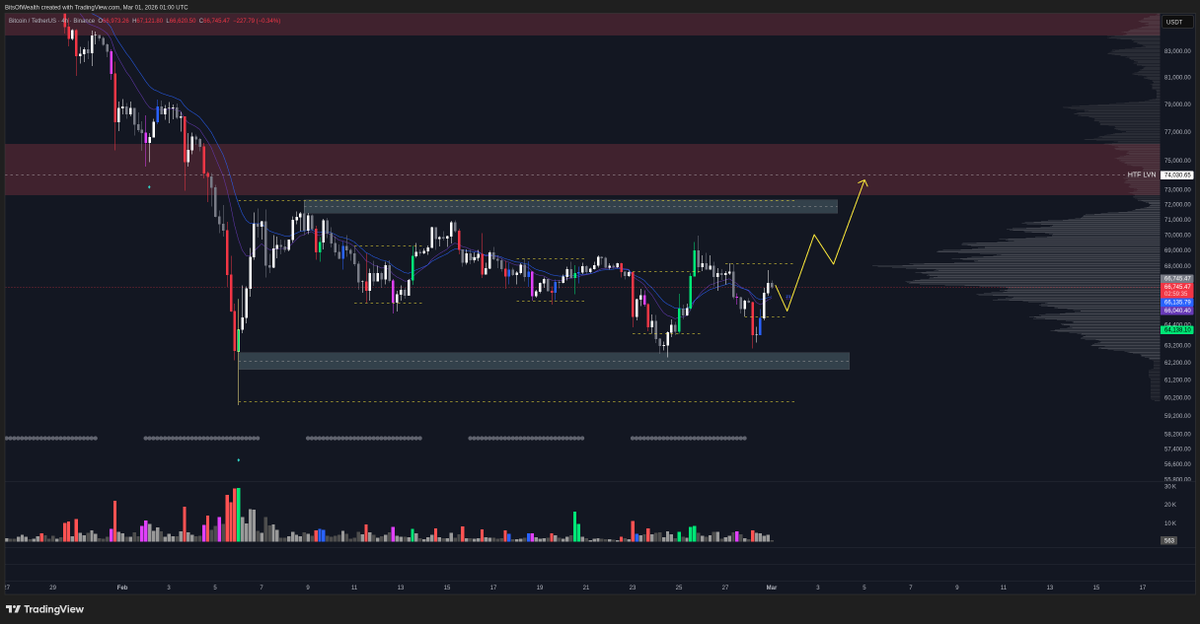Click the 56,600.00 price scale label
Viewport: 1200px width, 624px height.
1175,464
